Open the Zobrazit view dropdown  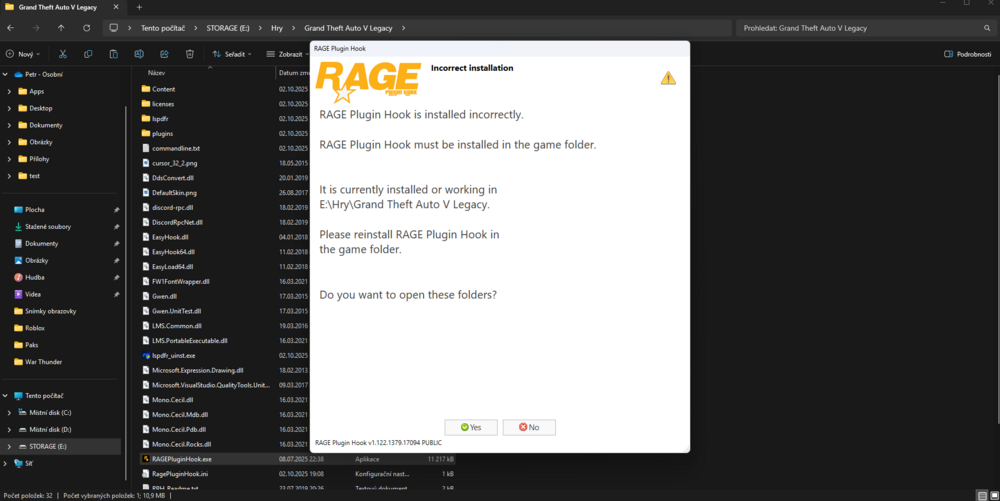point(287,54)
